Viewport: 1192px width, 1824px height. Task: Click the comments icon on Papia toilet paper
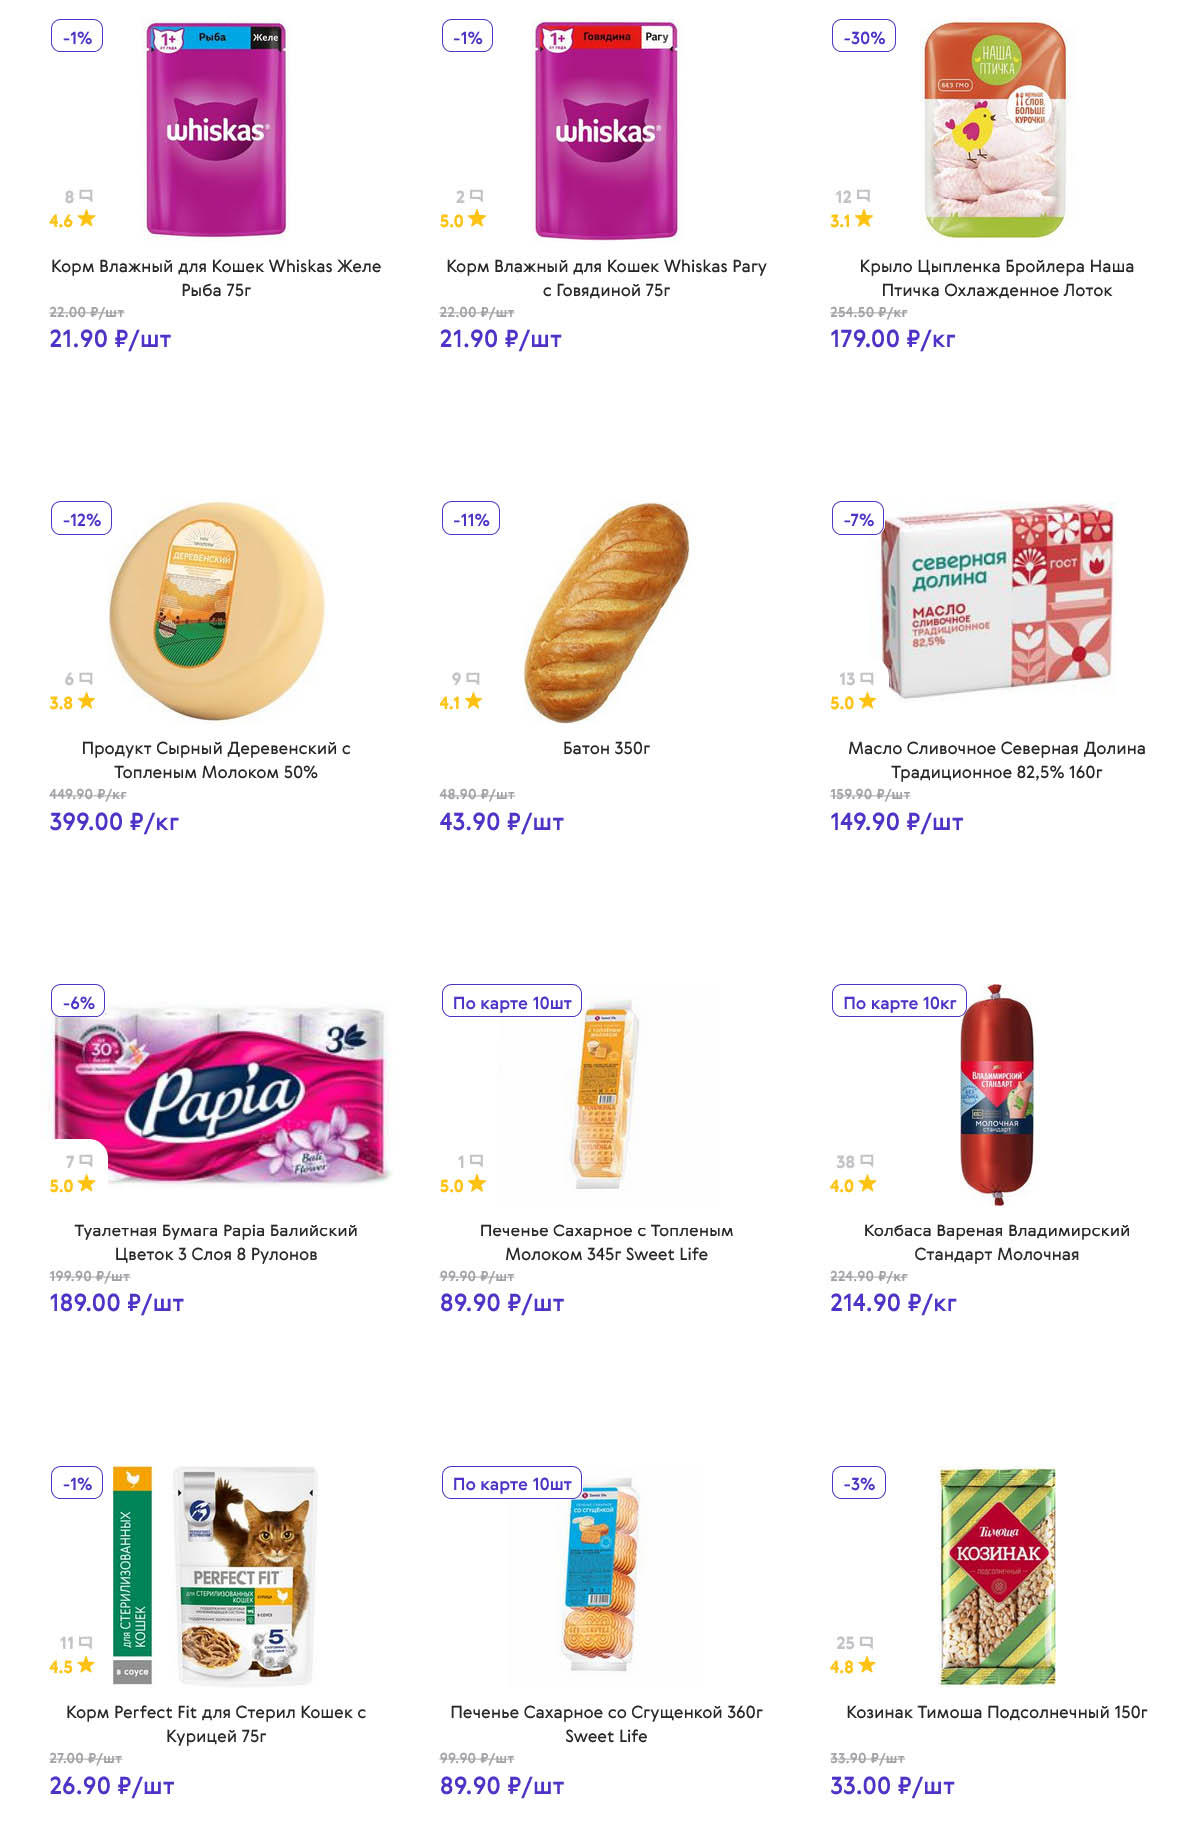[x=86, y=1160]
